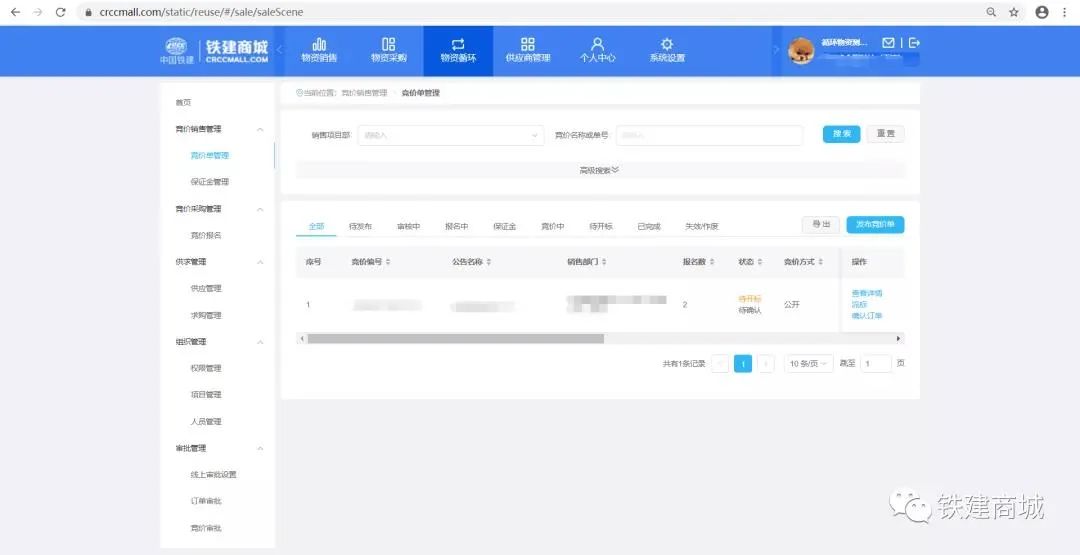Switch to the 全部 tab

(316, 227)
